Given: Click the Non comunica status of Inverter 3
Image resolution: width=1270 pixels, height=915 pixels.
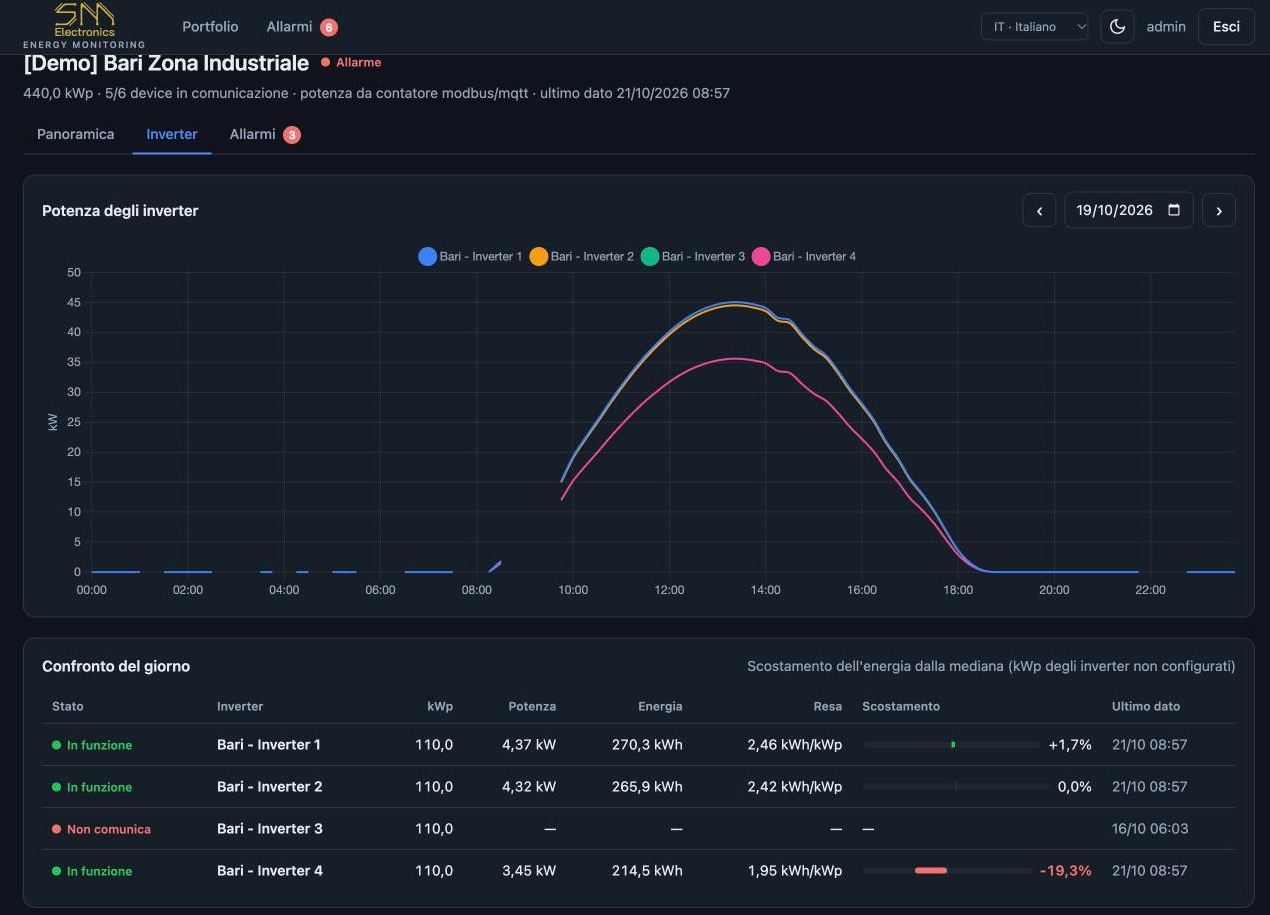Looking at the screenshot, I should pyautogui.click(x=102, y=829).
